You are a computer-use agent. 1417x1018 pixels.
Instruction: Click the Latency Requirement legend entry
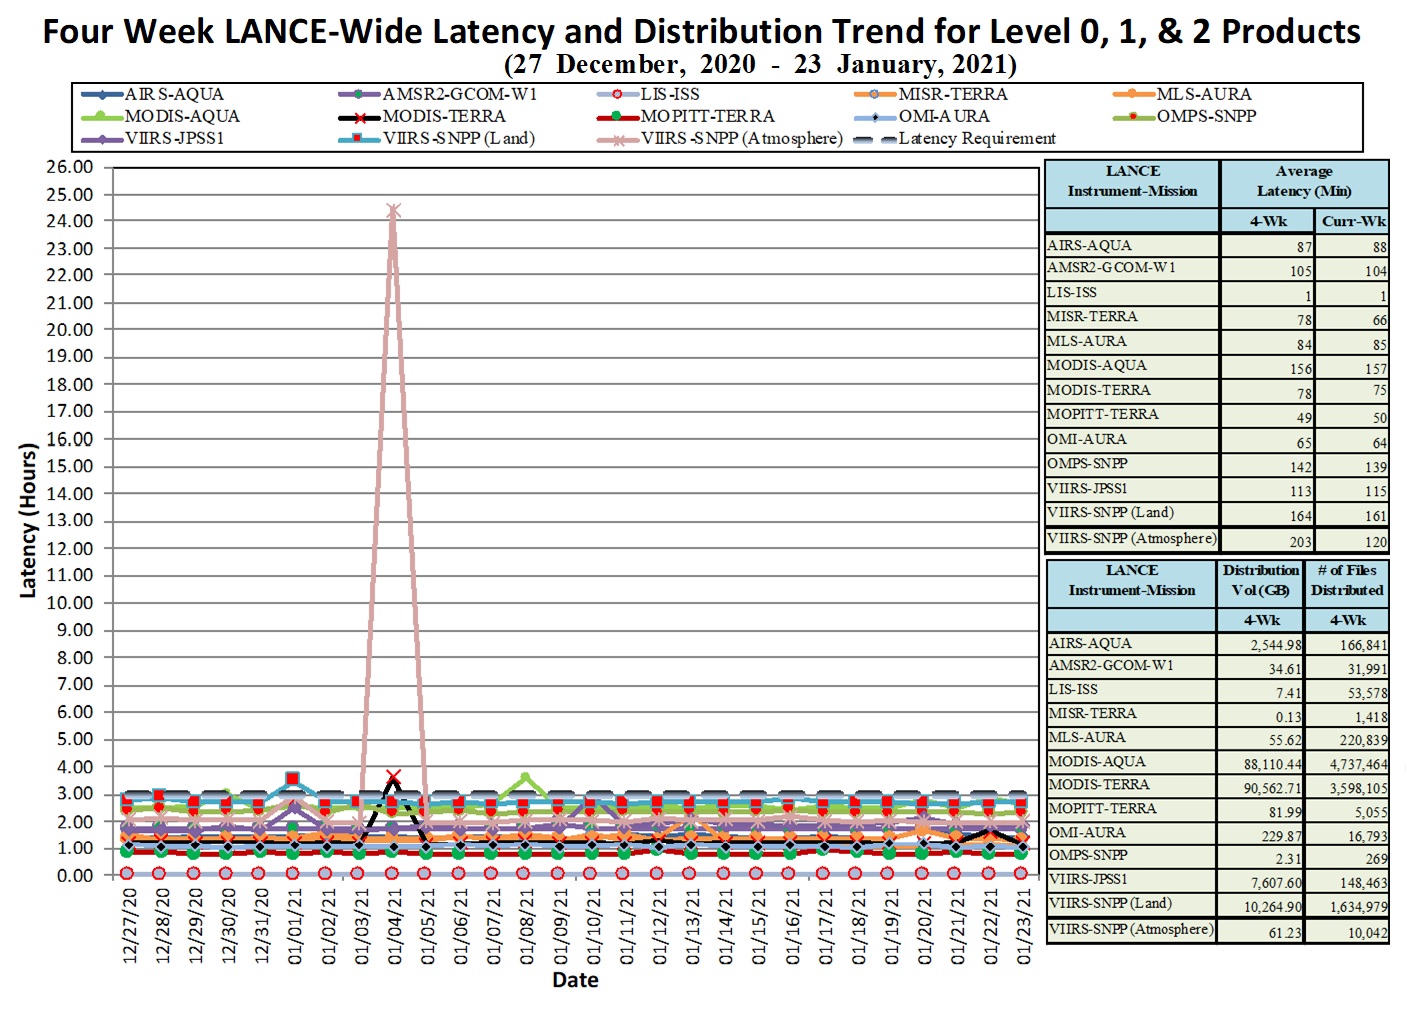[x=955, y=138]
